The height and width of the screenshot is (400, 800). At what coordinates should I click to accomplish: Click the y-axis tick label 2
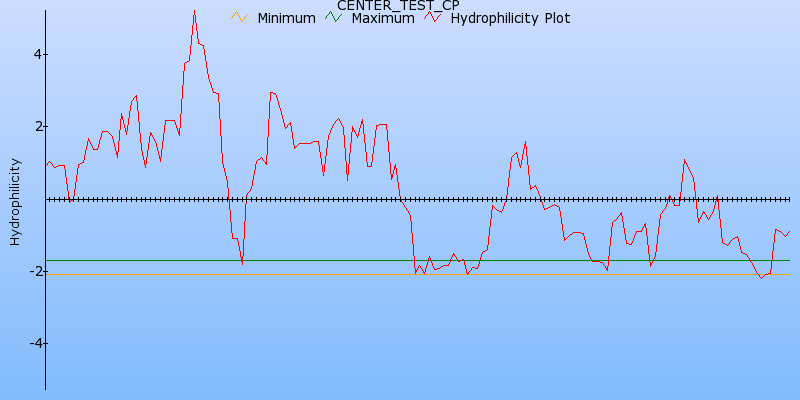point(39,127)
